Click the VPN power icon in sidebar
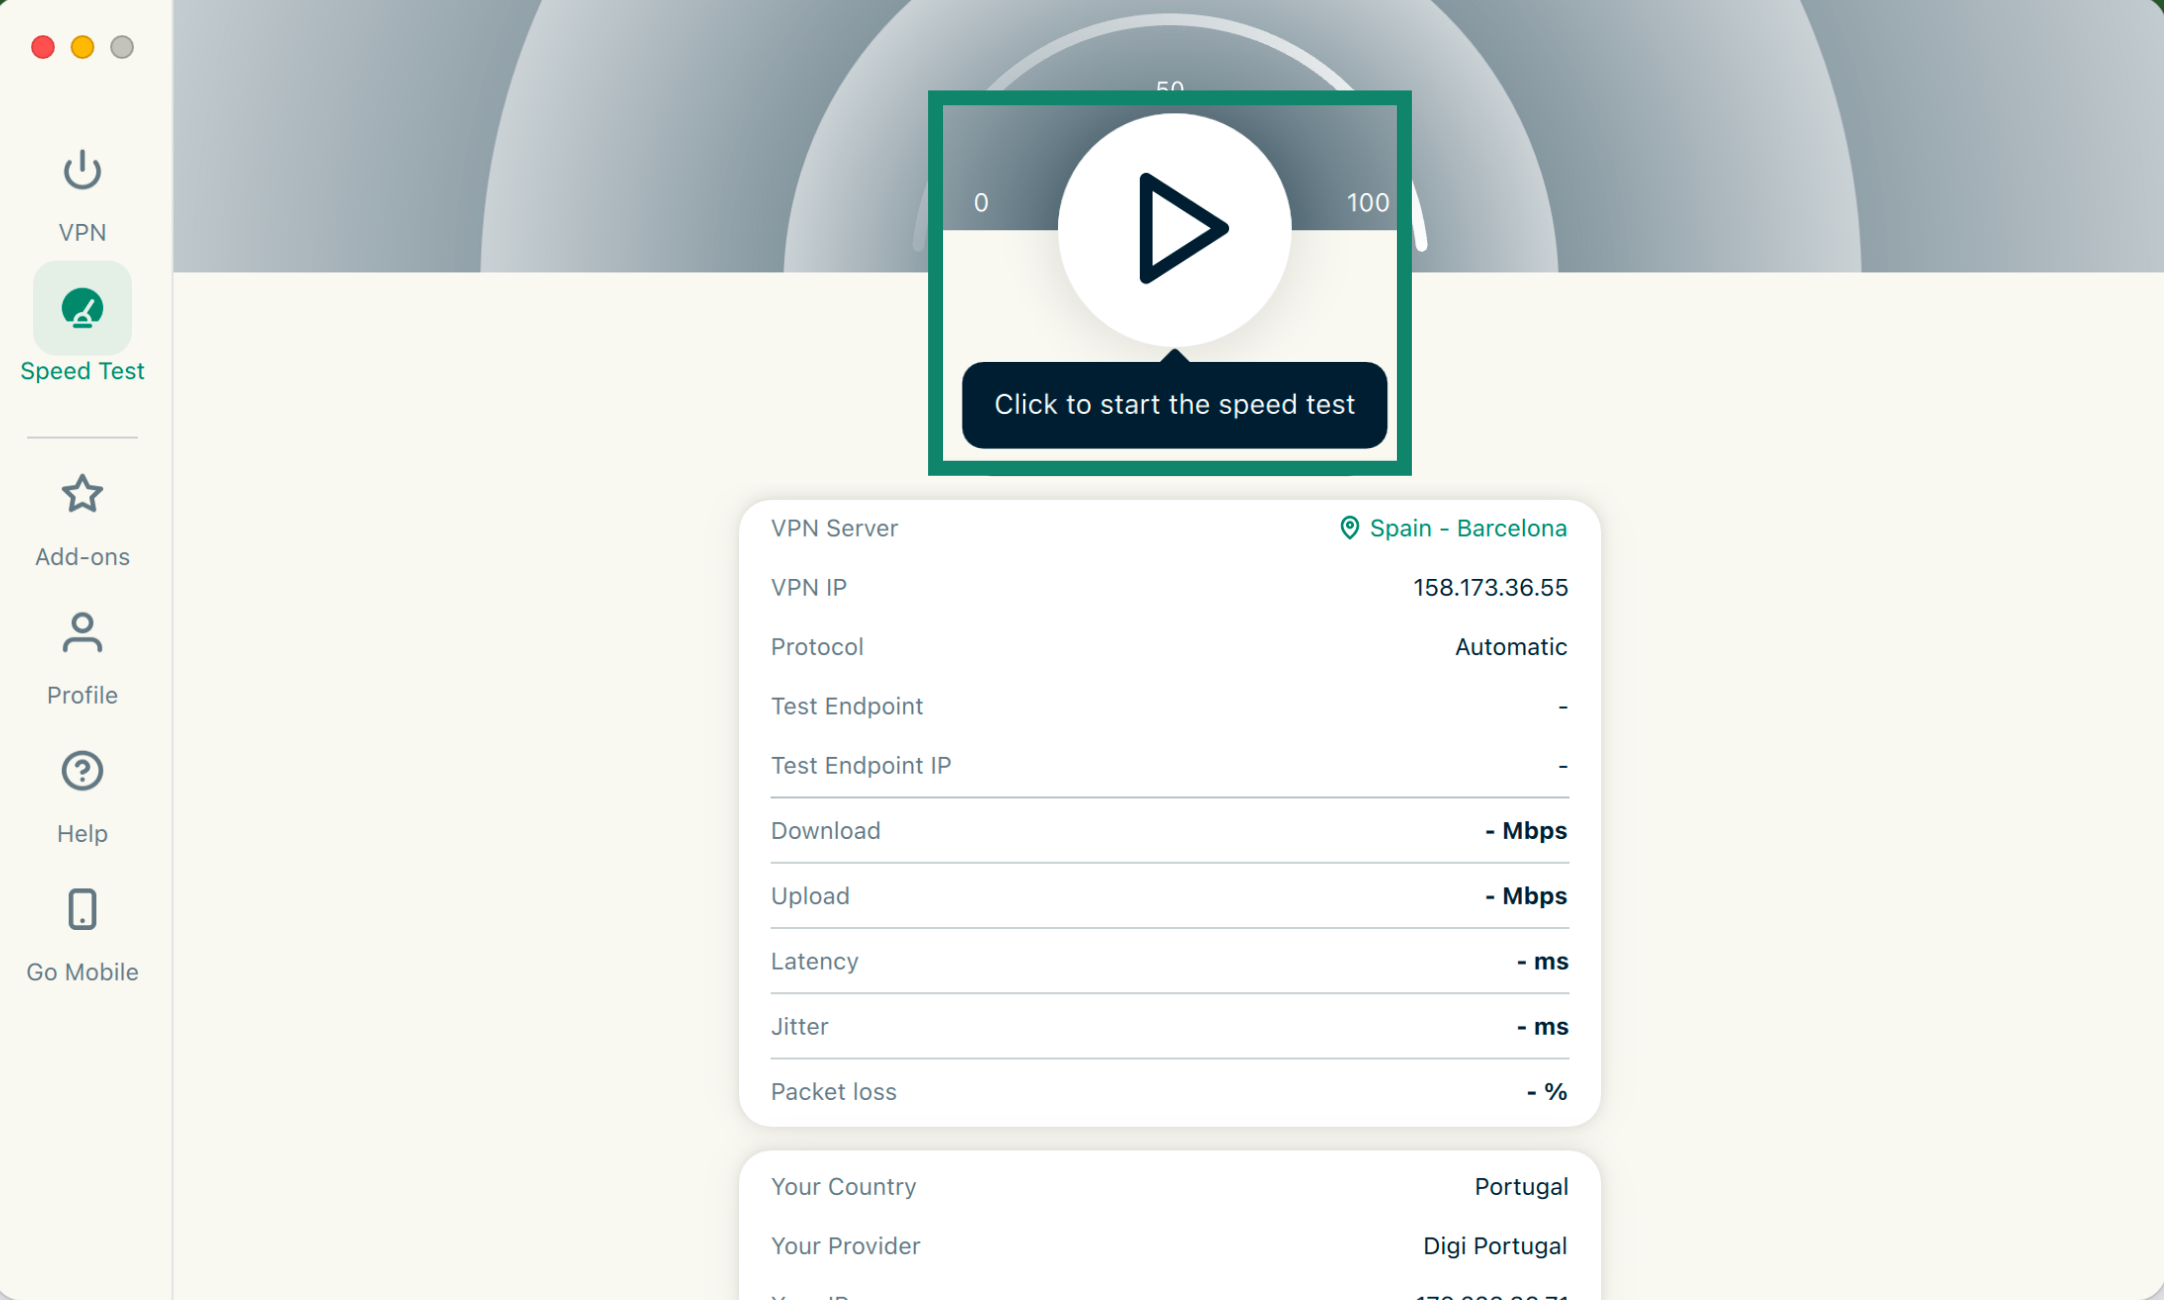Screen dimensions: 2164x1300 pos(82,170)
